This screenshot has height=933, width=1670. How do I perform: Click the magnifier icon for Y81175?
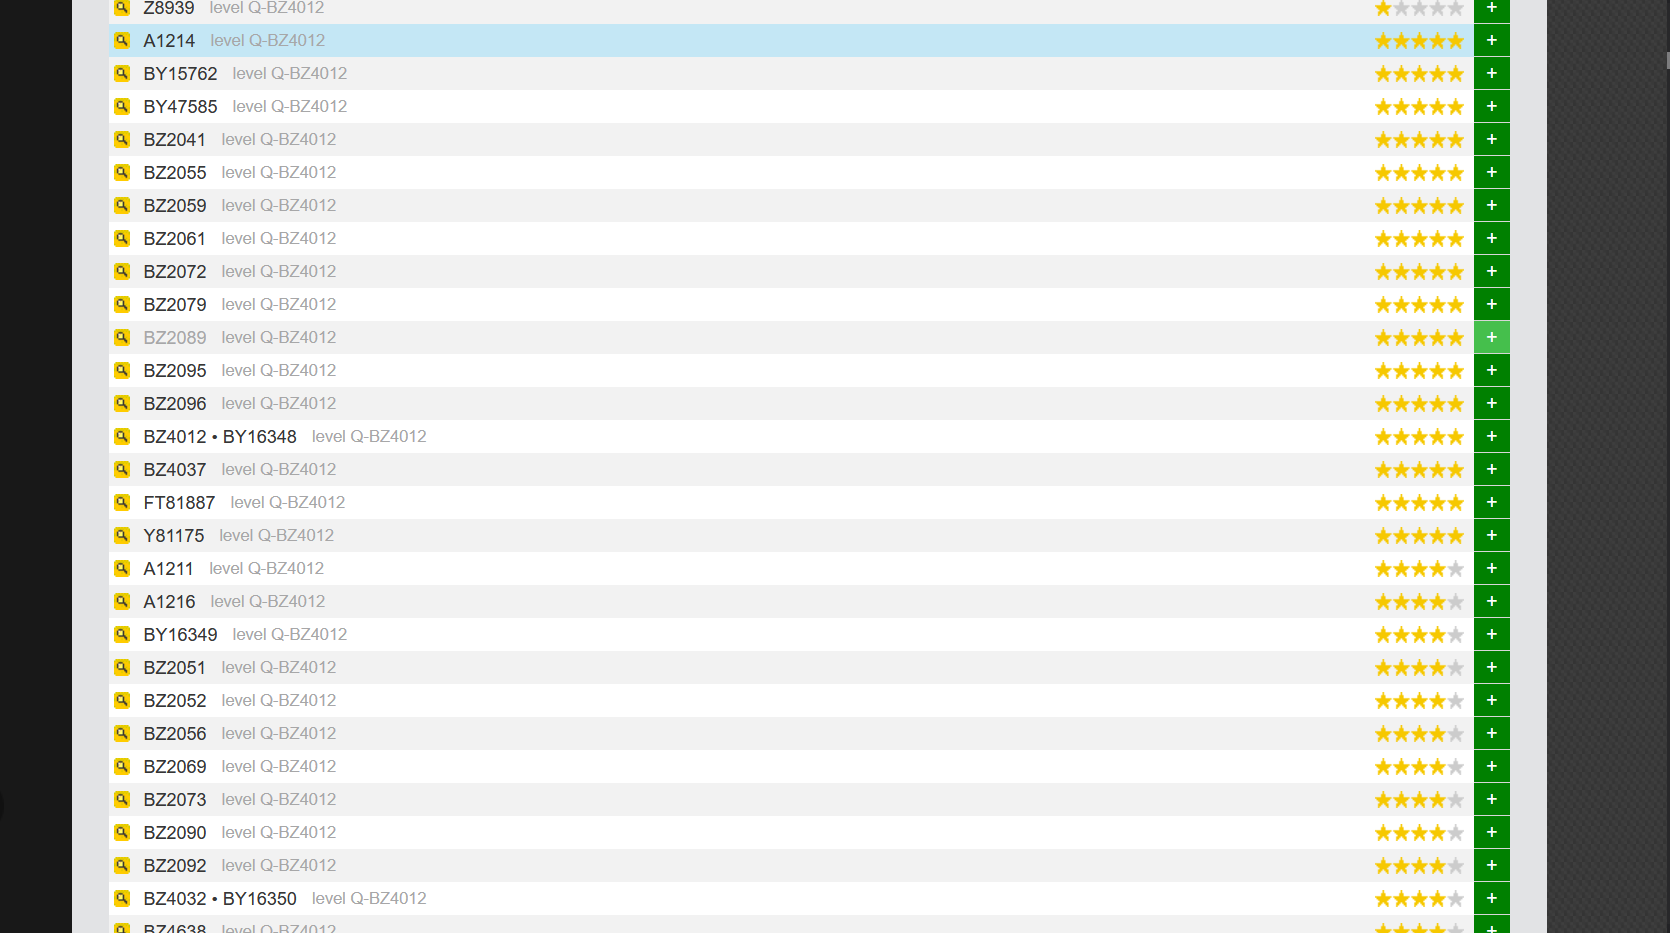click(122, 536)
